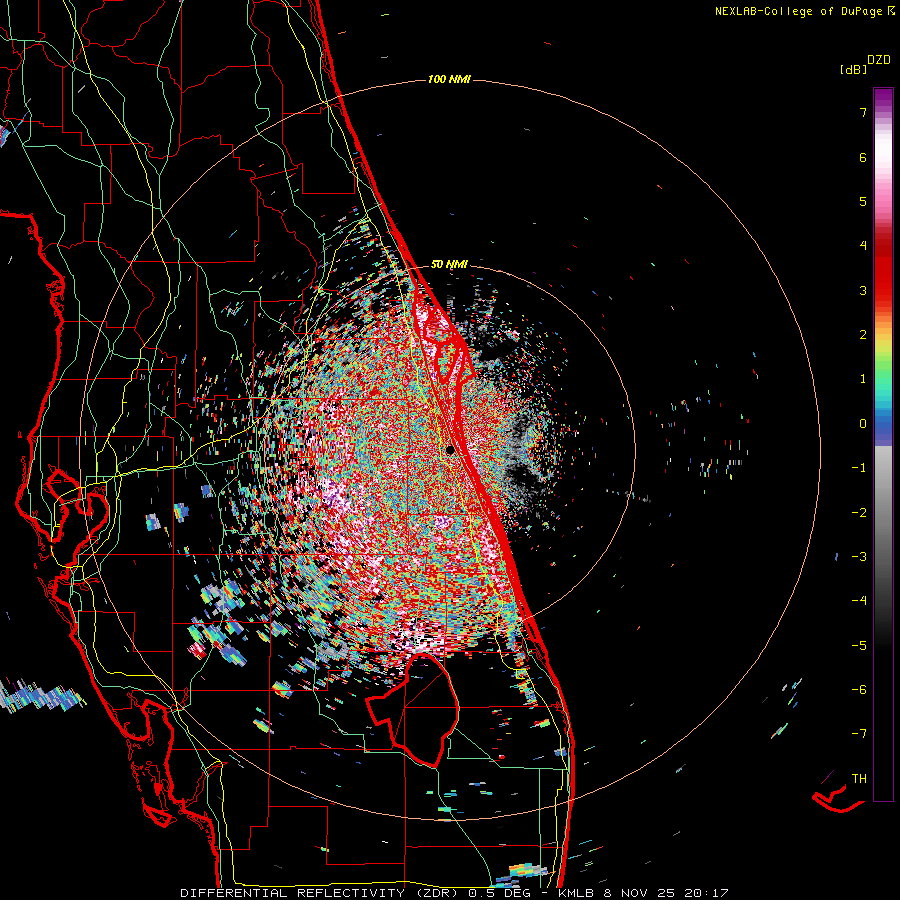Click the DZD product label

click(879, 60)
